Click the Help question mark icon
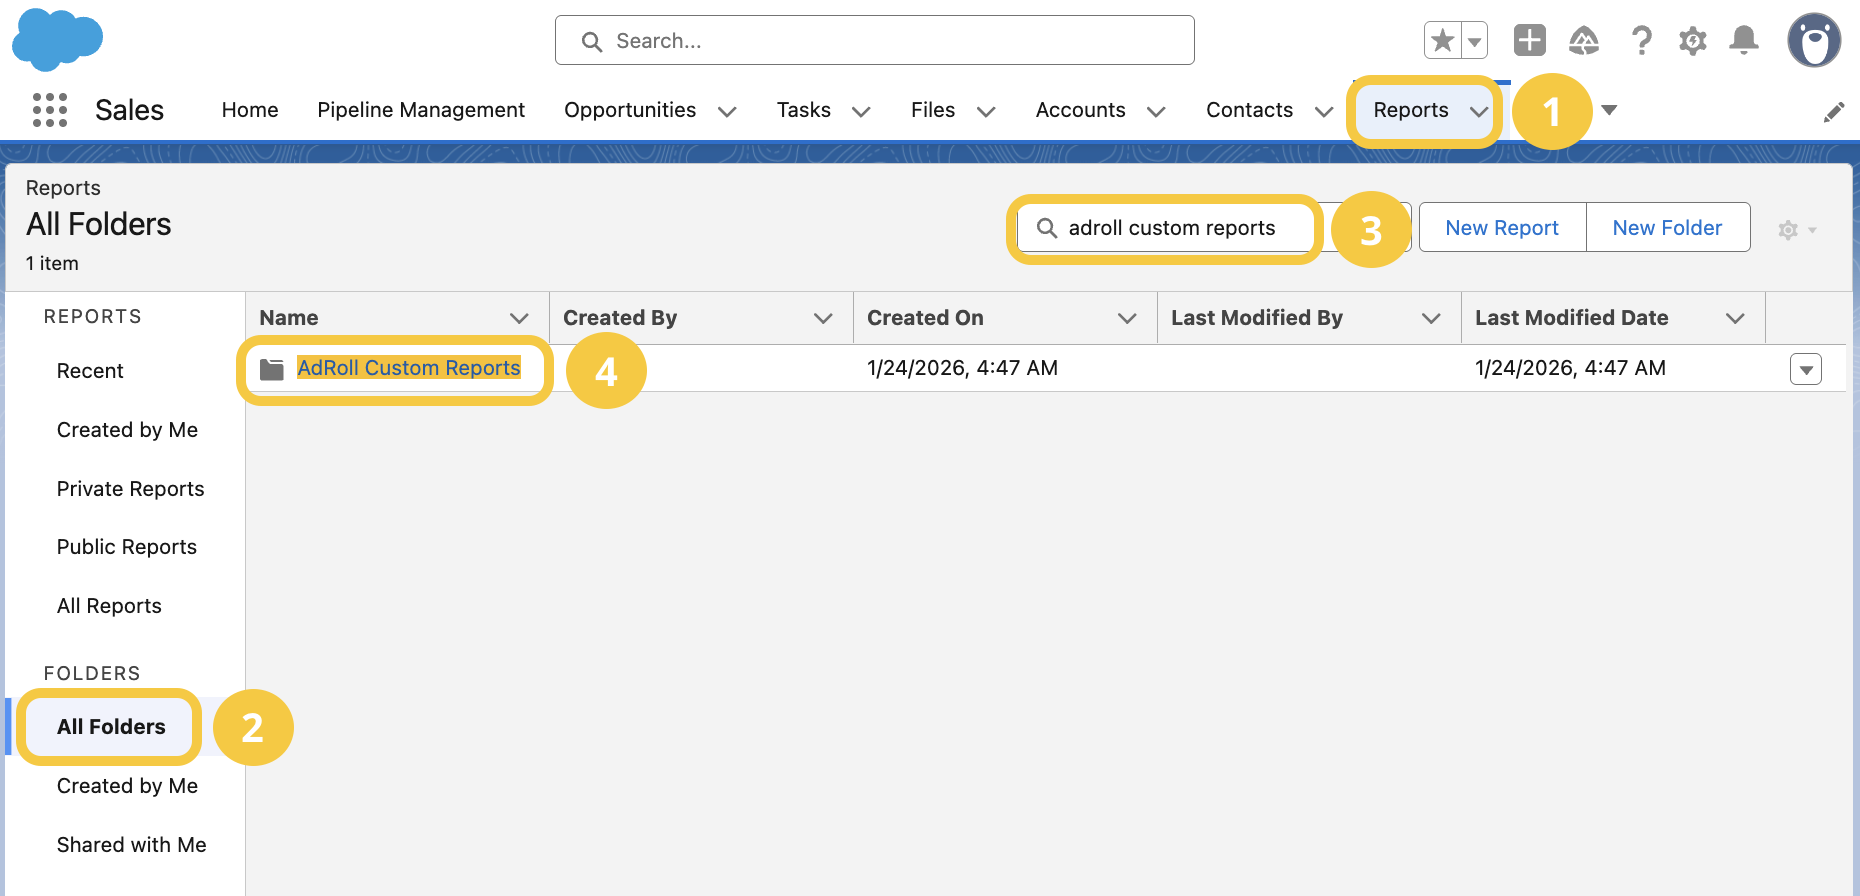 [x=1641, y=41]
